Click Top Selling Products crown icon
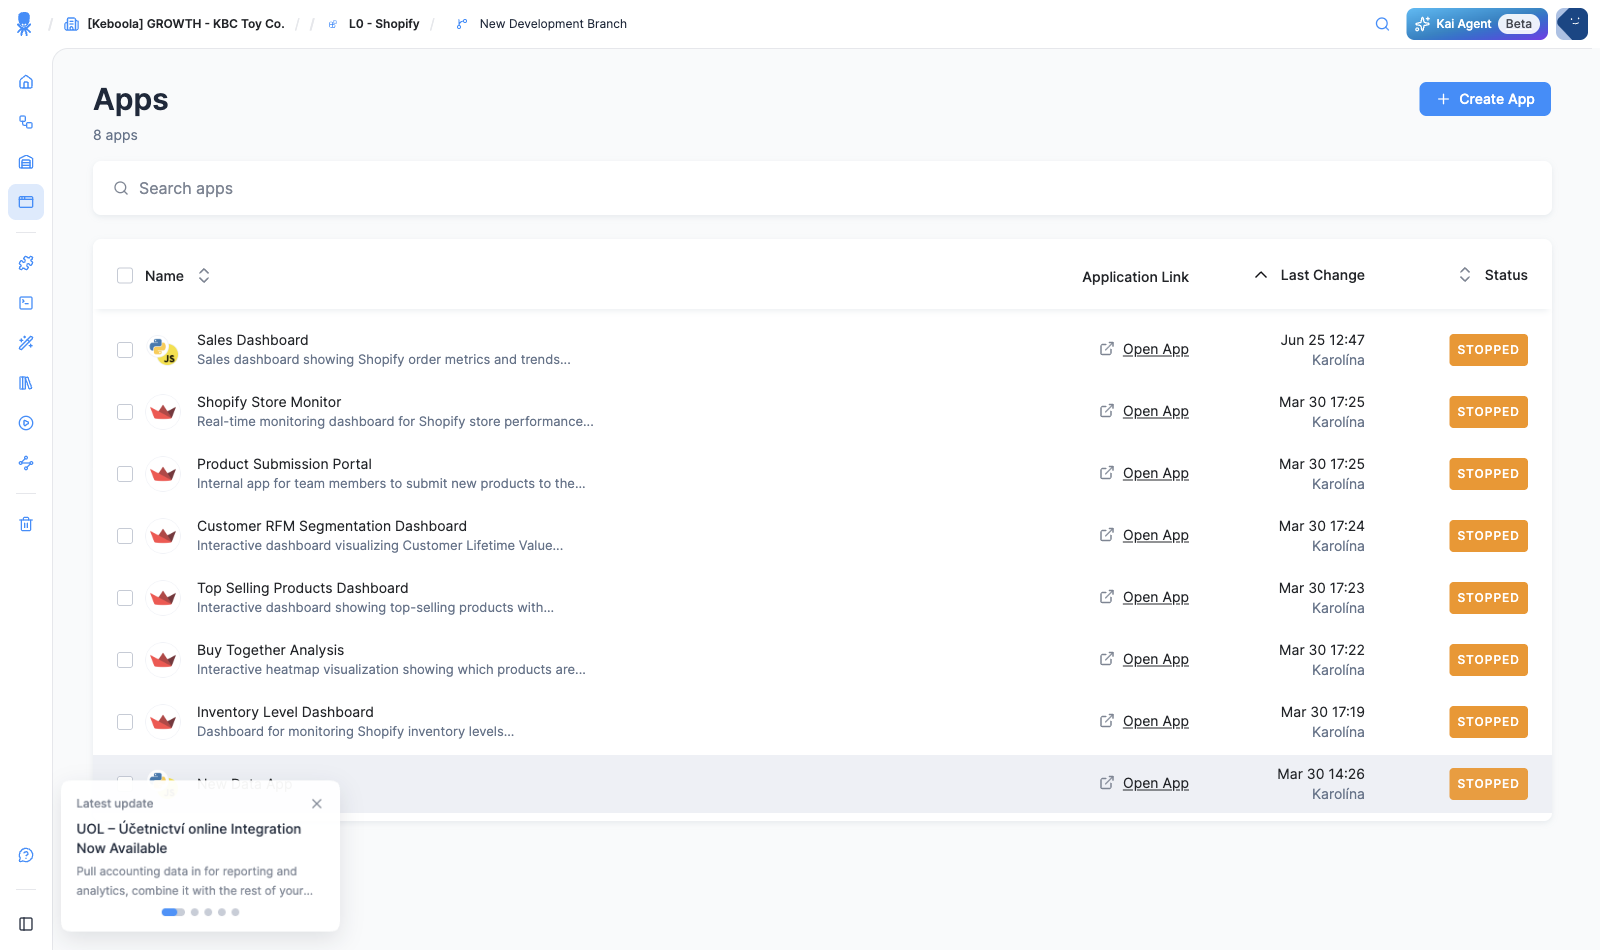 pos(163,598)
